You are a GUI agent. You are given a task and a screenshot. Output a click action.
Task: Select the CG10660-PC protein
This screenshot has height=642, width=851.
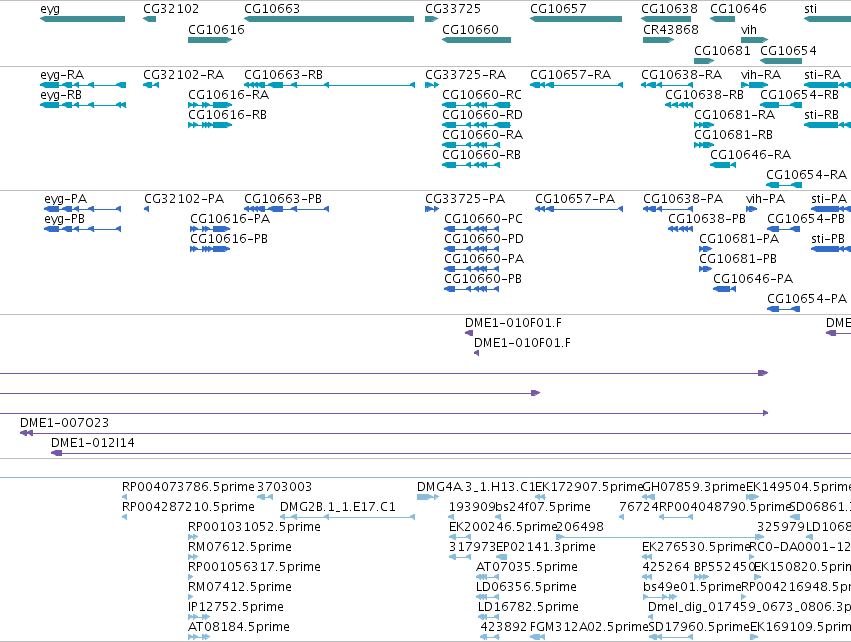[x=472, y=229]
